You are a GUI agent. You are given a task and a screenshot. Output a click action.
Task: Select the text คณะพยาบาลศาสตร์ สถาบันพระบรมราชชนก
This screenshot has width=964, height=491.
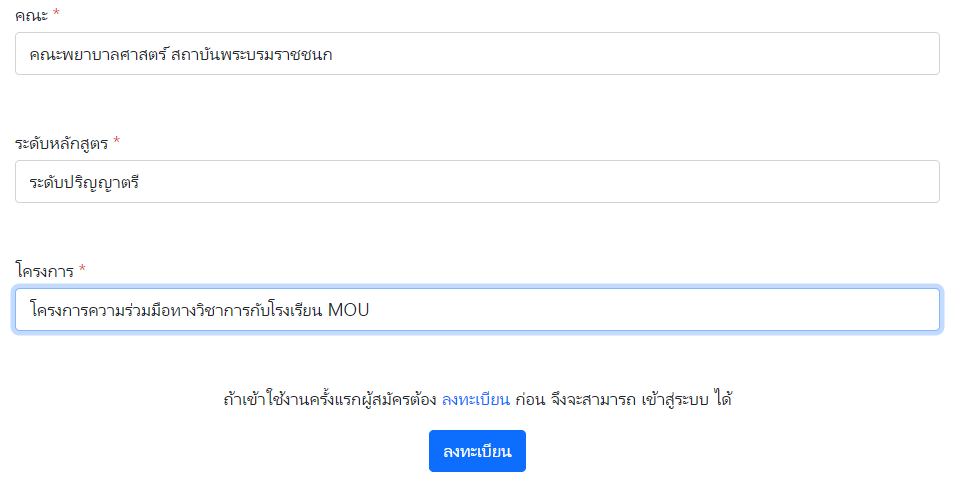(x=181, y=55)
